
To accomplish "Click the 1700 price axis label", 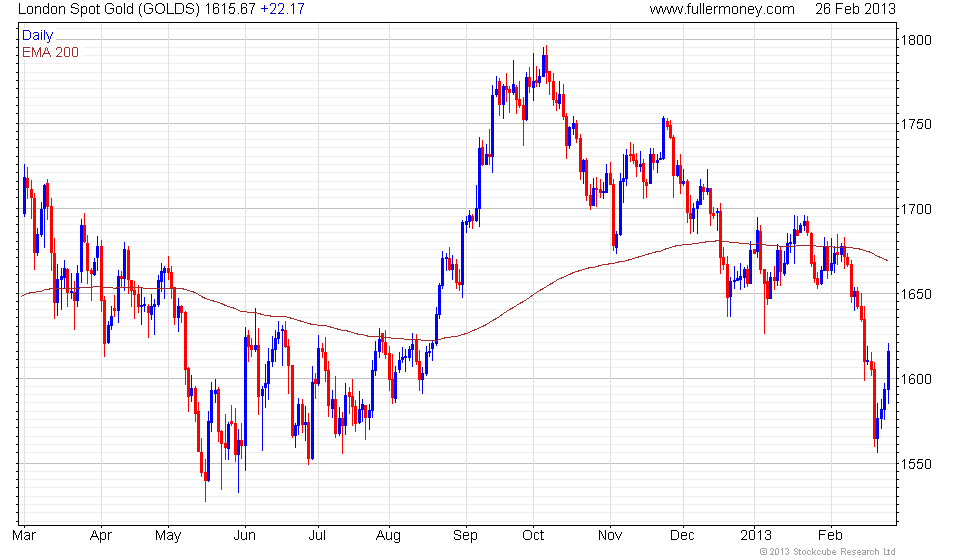I will click(x=916, y=209).
